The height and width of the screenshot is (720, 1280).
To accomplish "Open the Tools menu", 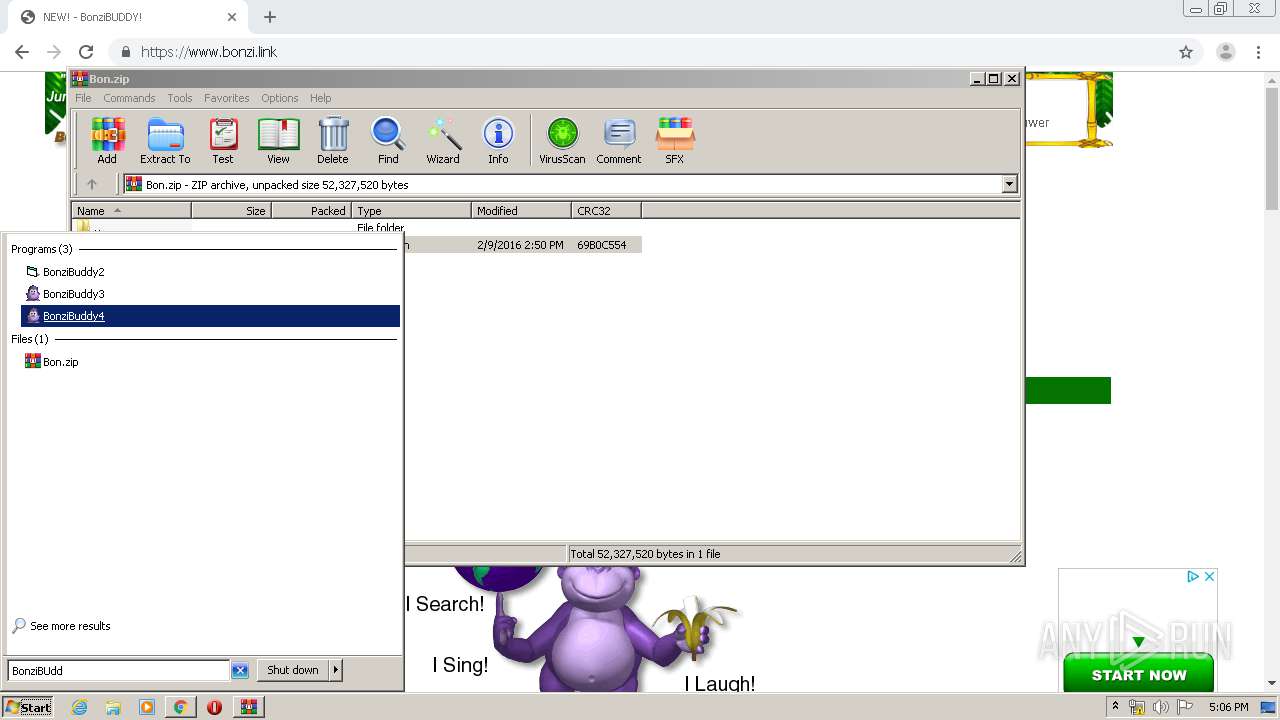I will coord(180,98).
